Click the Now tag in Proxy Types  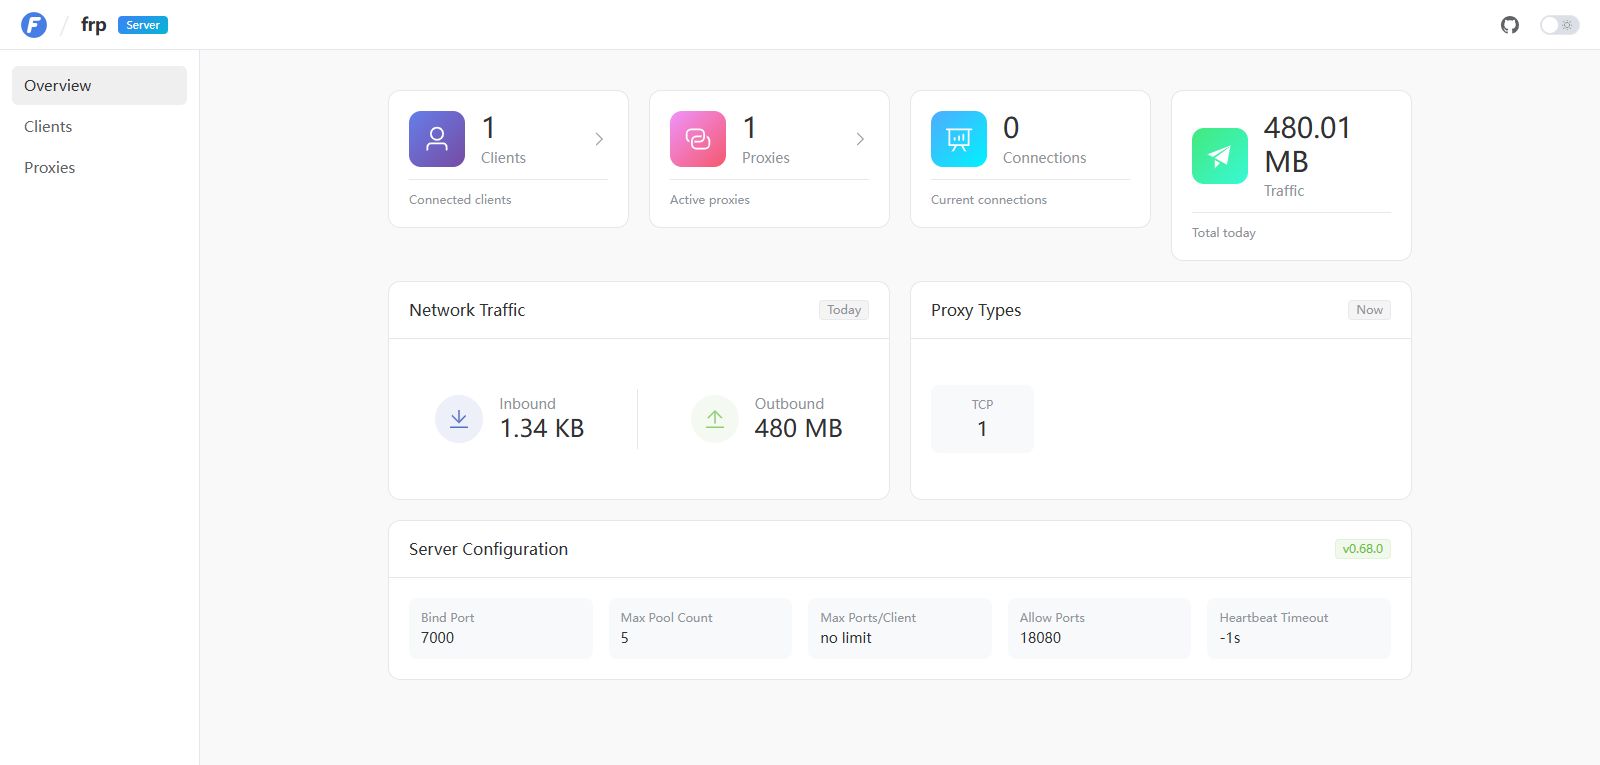click(1369, 310)
